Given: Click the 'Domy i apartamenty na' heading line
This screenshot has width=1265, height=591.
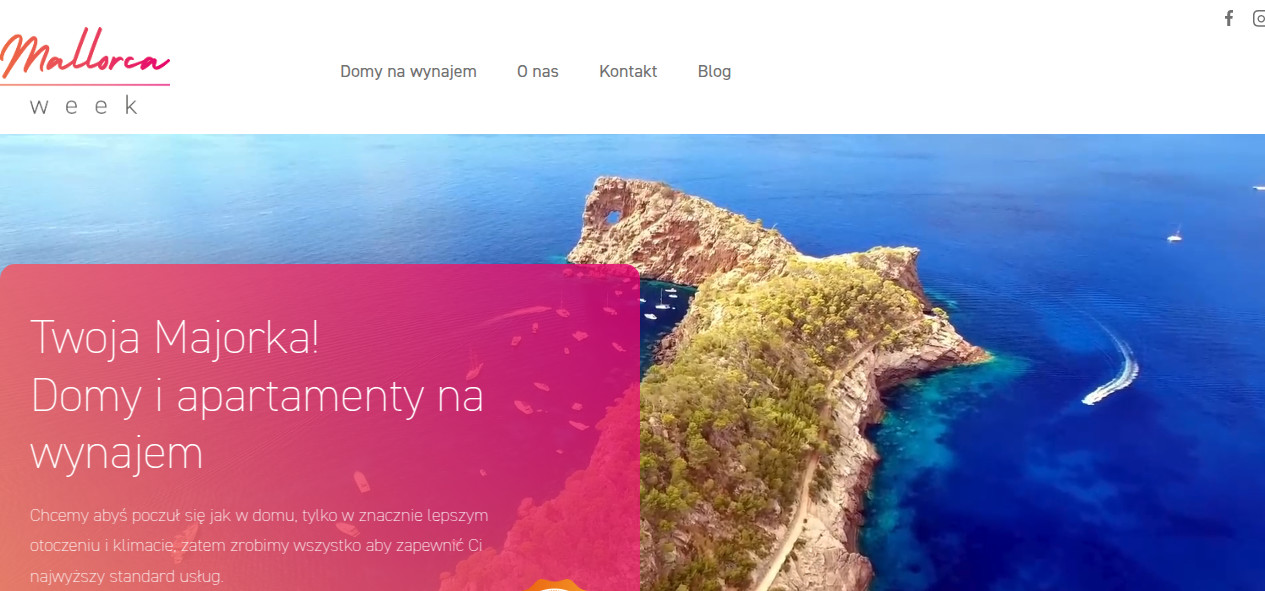Looking at the screenshot, I should click(x=257, y=396).
